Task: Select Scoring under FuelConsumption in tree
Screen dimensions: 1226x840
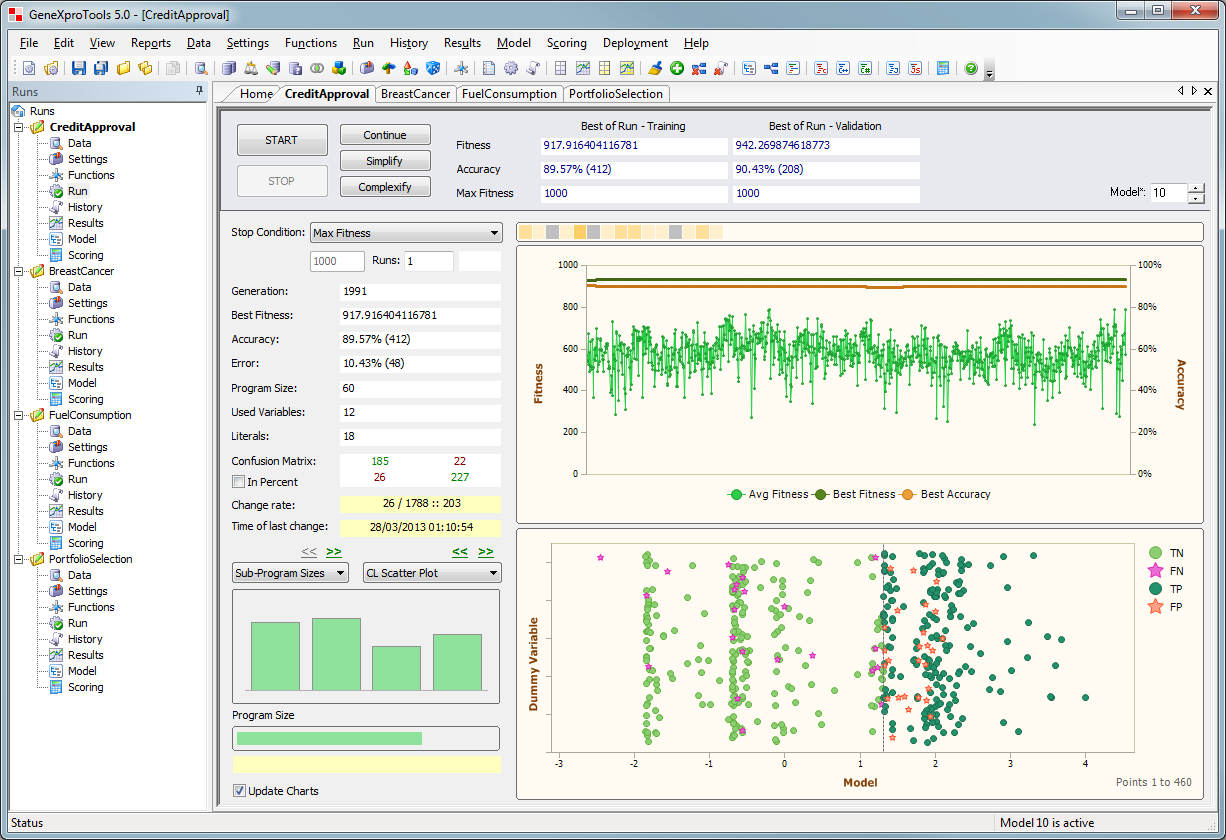Action: (x=85, y=543)
